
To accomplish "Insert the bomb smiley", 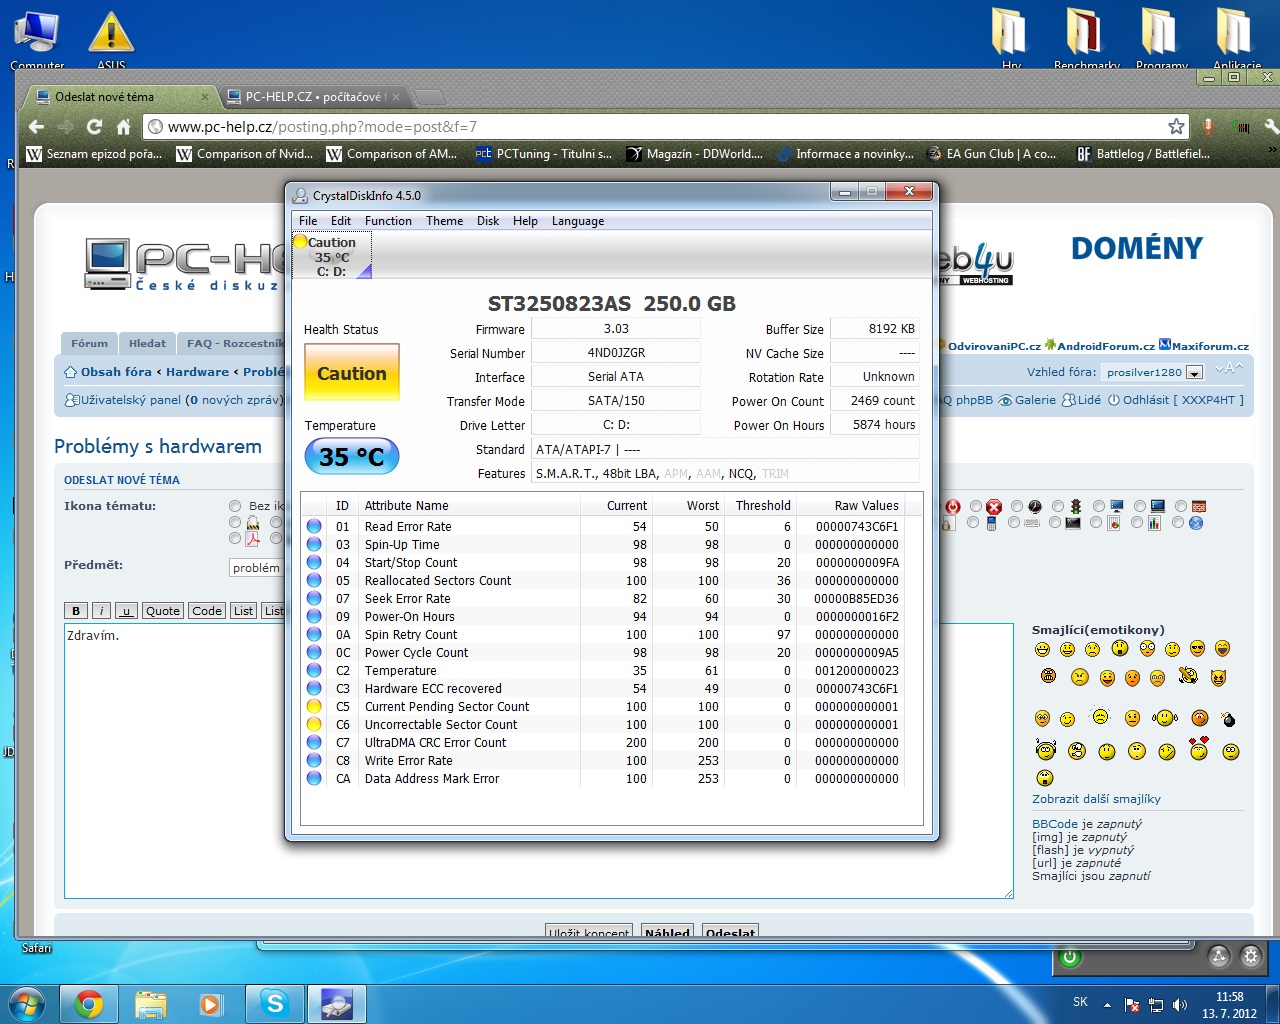I will click(x=1229, y=719).
